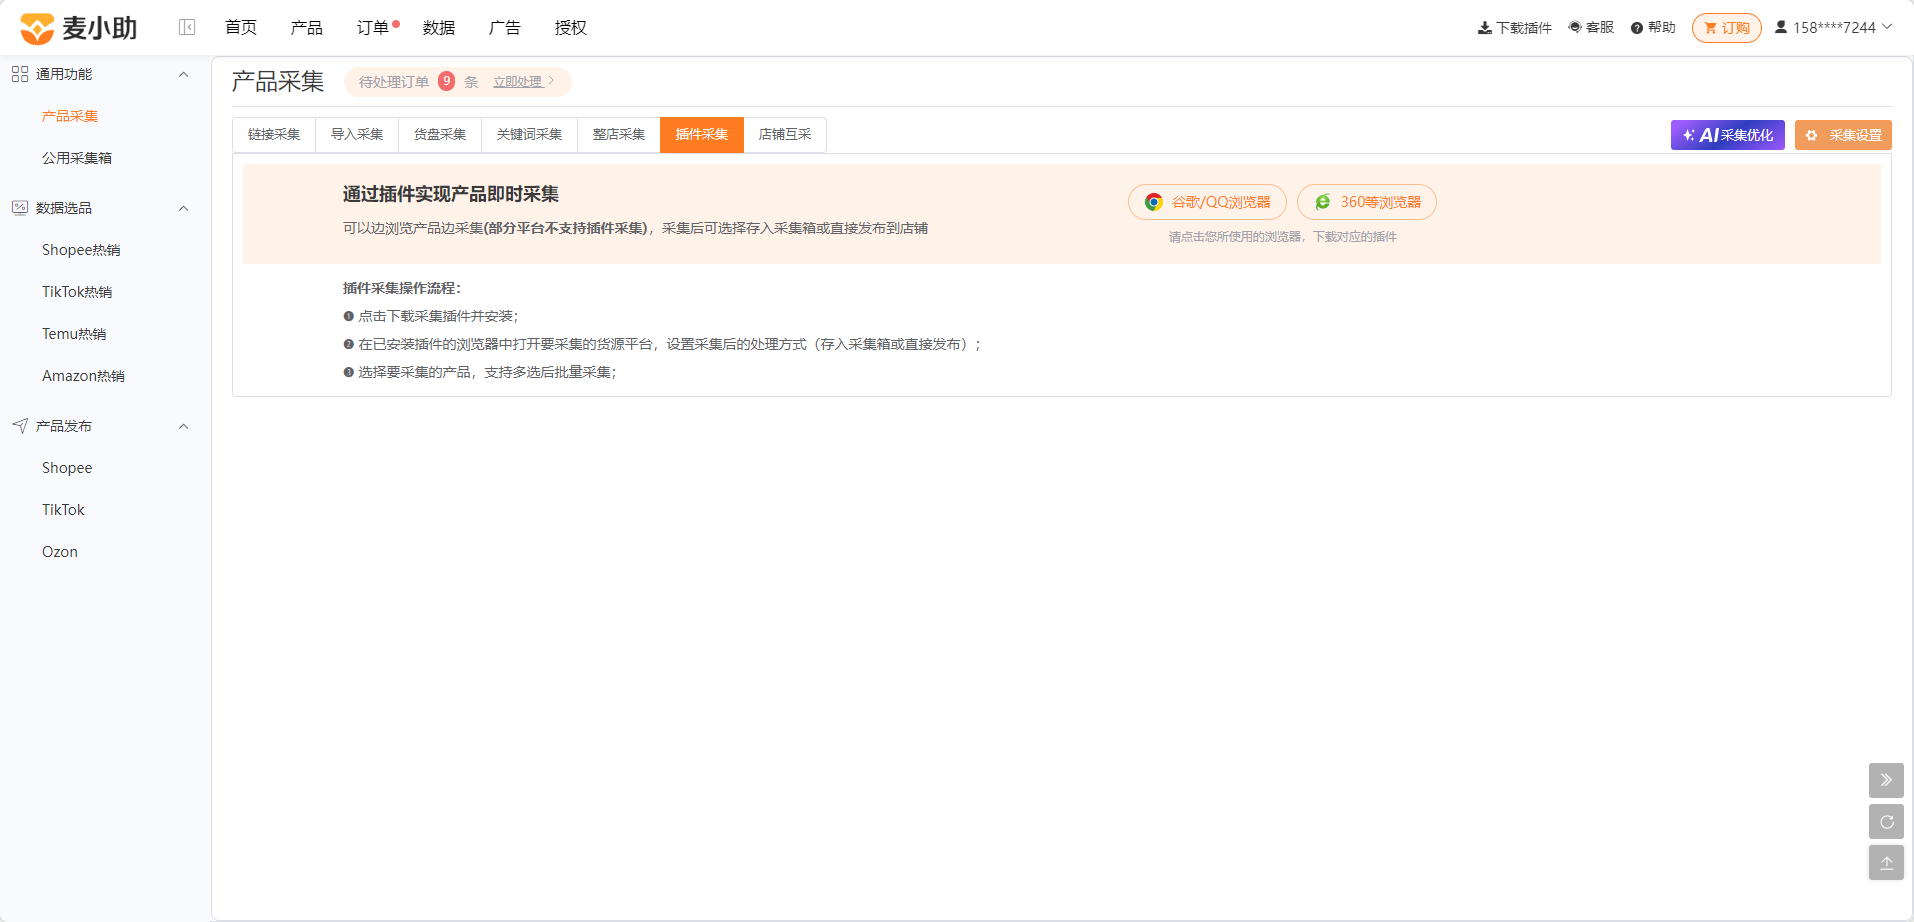
Task: Open Shopee under 产品发布
Action: pyautogui.click(x=67, y=468)
